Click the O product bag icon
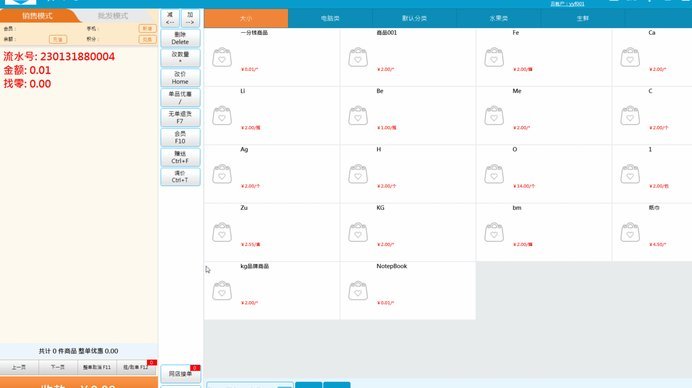 (x=494, y=174)
